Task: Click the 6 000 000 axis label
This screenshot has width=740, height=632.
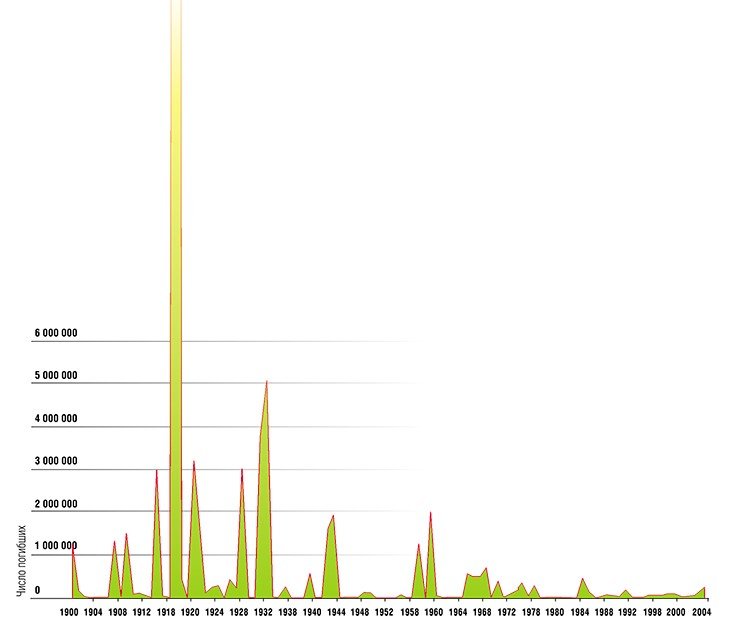Action: point(56,333)
